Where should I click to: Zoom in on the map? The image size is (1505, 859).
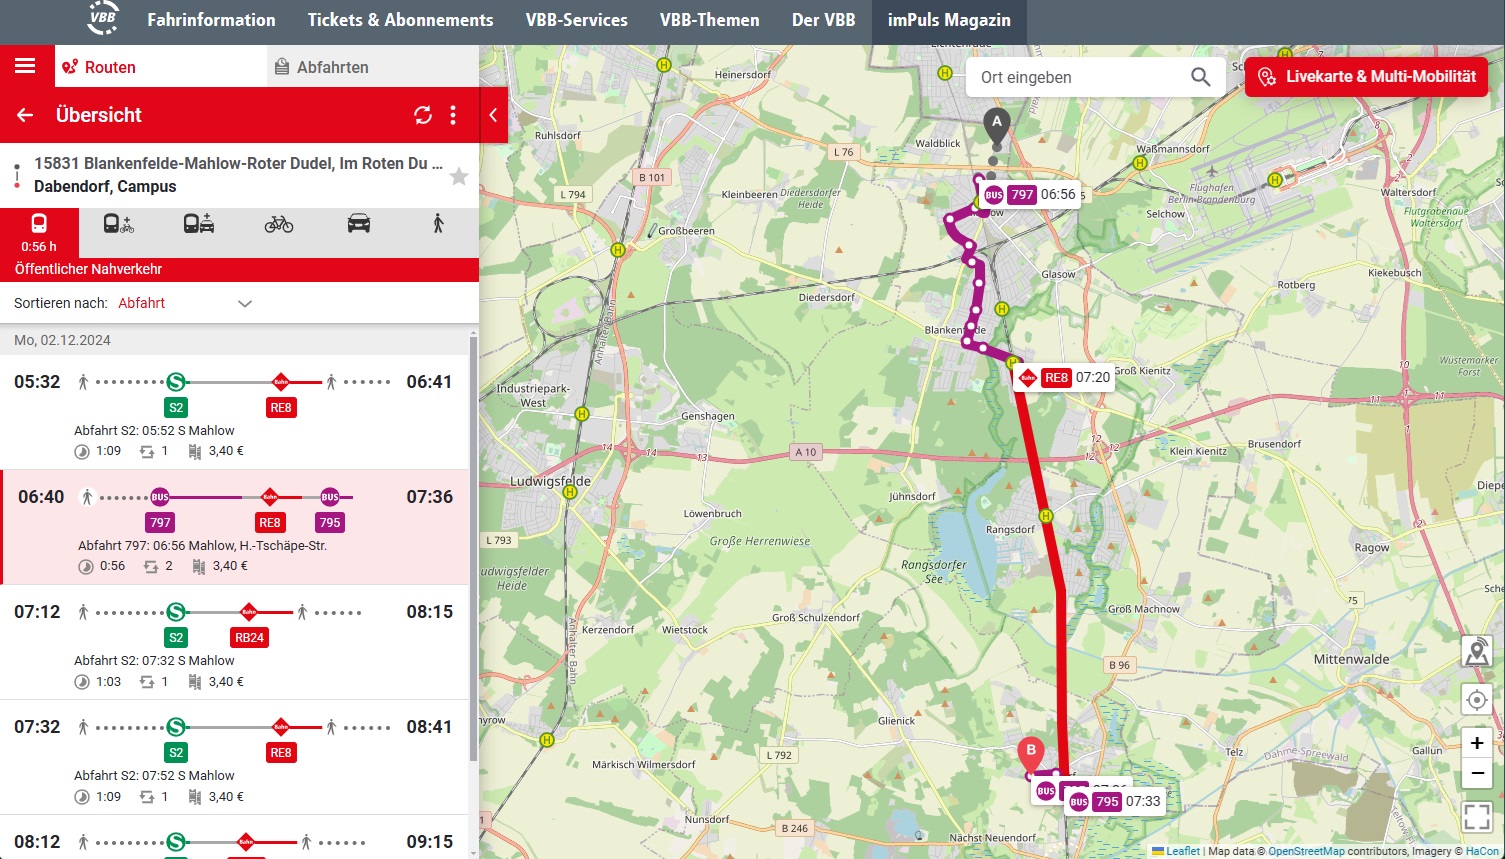[x=1476, y=743]
